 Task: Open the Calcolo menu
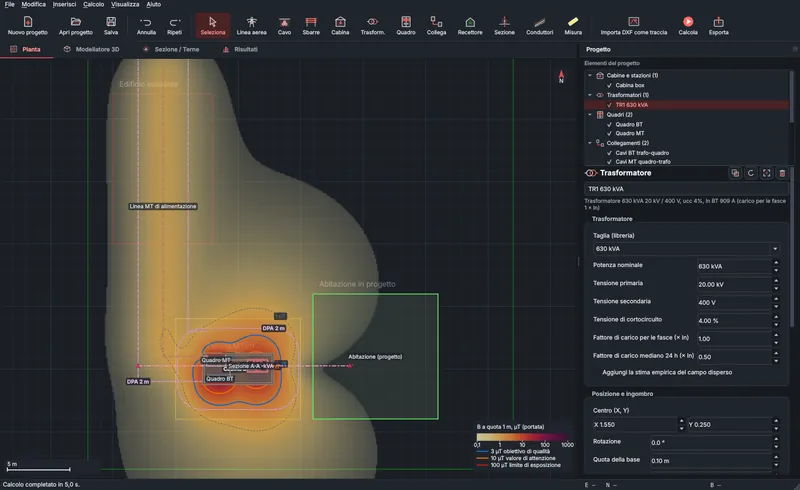pyautogui.click(x=93, y=4)
